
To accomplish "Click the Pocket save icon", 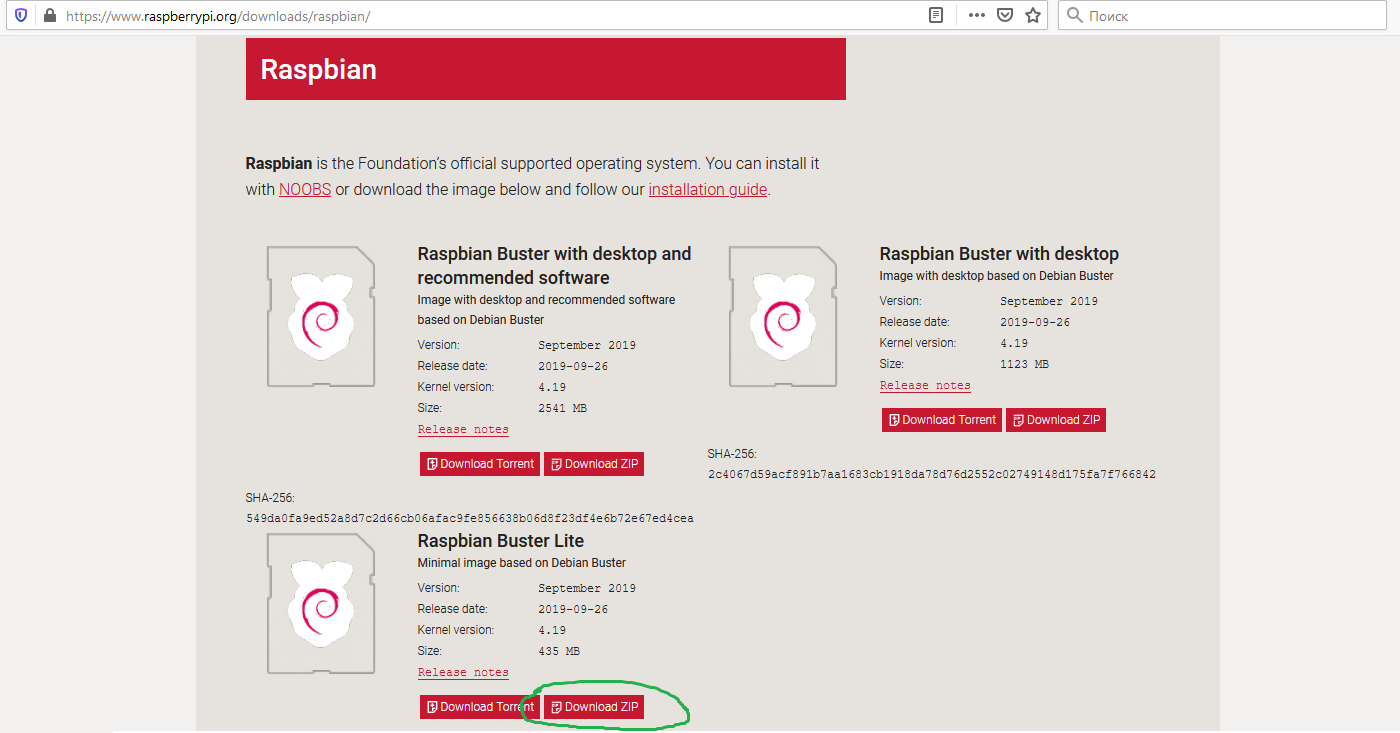I will pos(1005,15).
